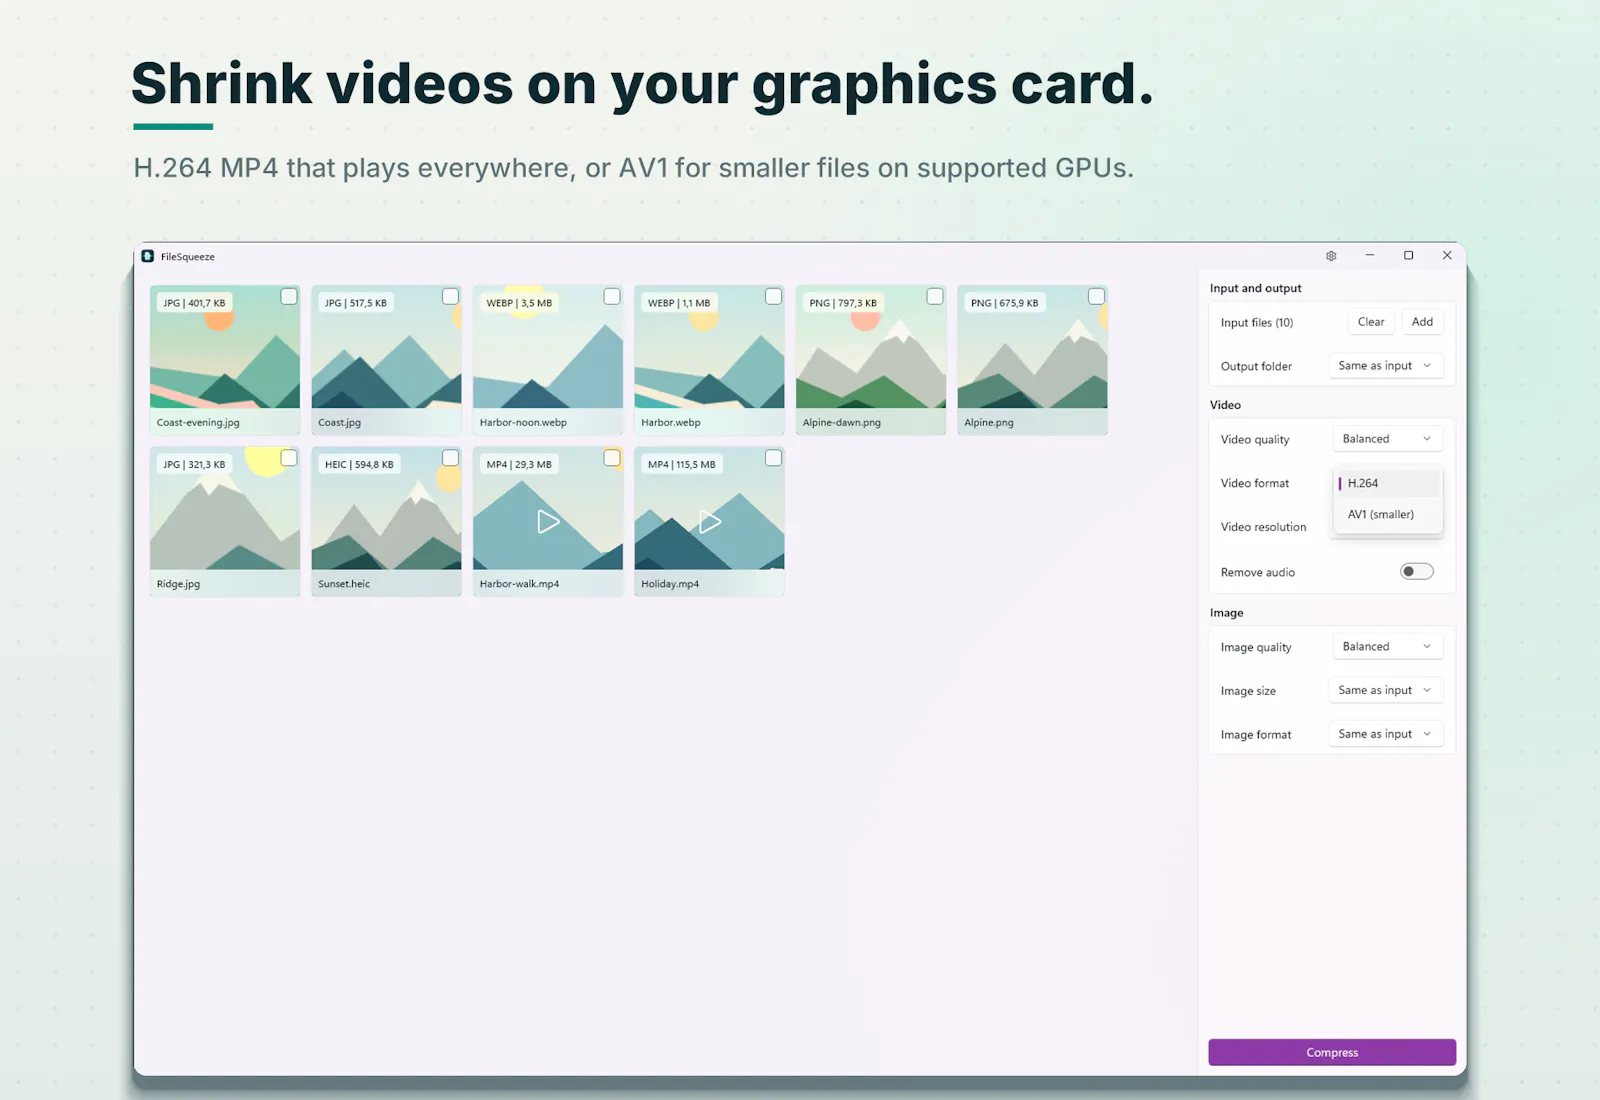Toggle the Remove audio switch

tap(1416, 571)
